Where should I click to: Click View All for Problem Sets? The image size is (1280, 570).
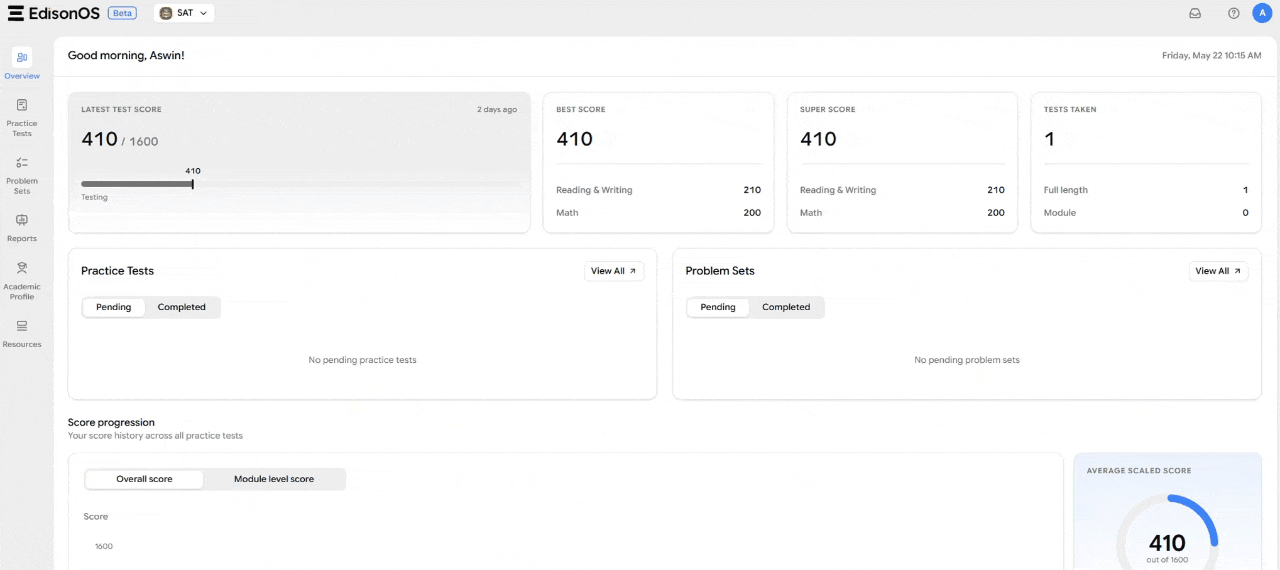(1218, 271)
